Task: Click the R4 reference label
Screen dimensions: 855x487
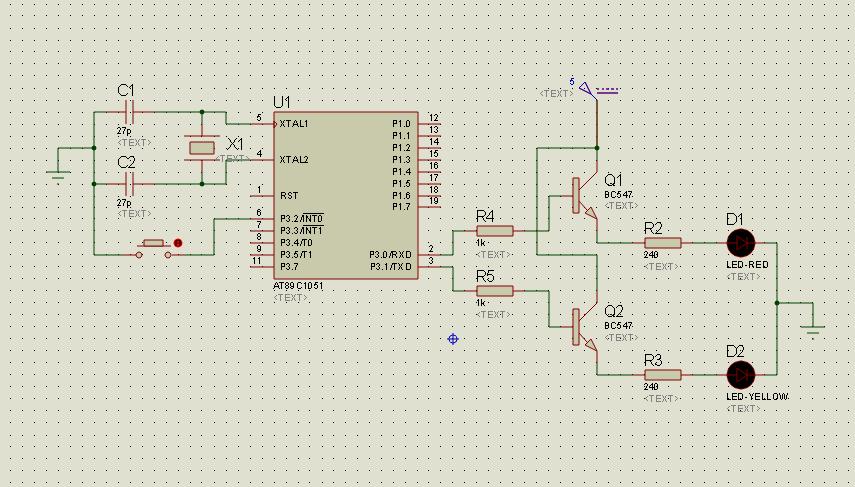Action: (x=485, y=217)
